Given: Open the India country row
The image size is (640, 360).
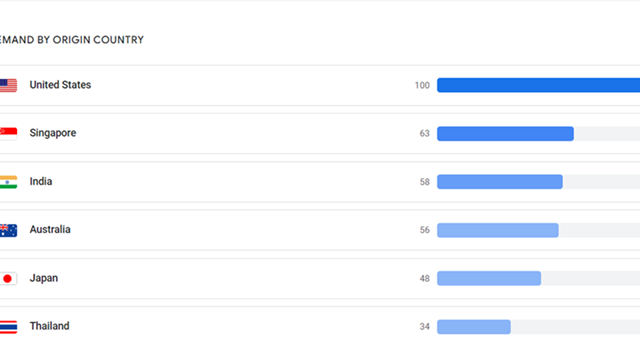Looking at the screenshot, I should 320,182.
